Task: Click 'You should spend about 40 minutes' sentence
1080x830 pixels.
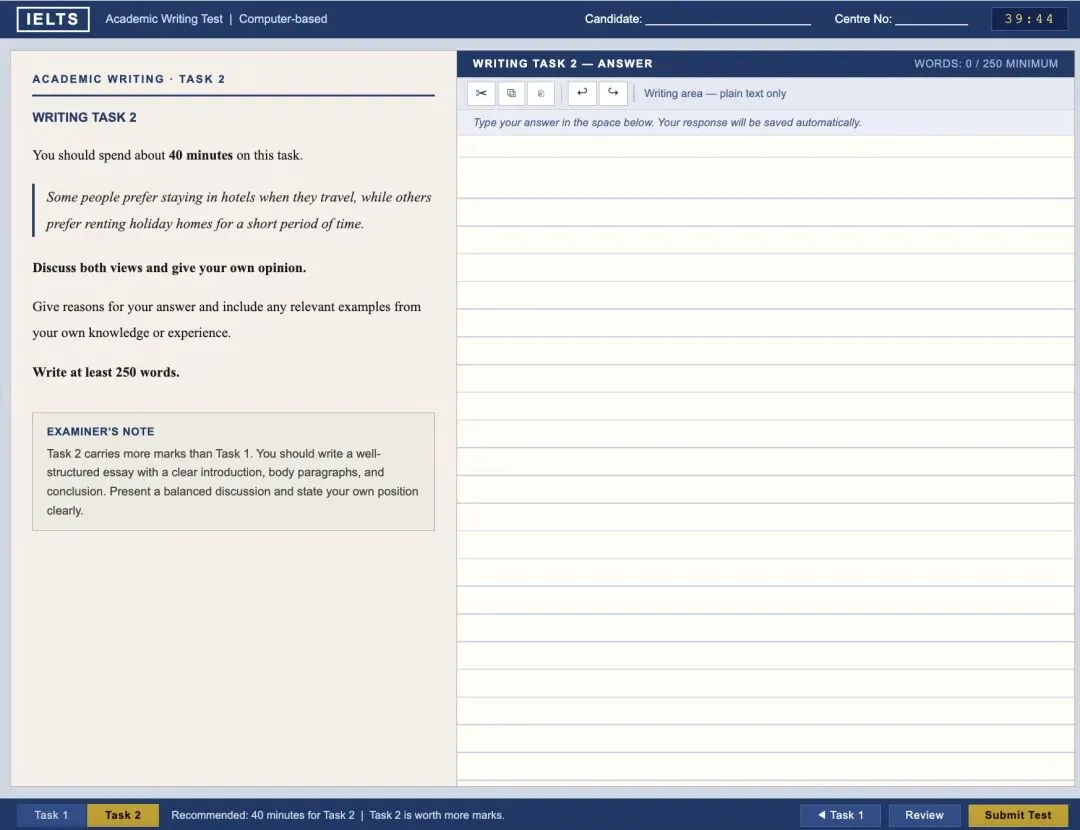Action: click(x=167, y=155)
